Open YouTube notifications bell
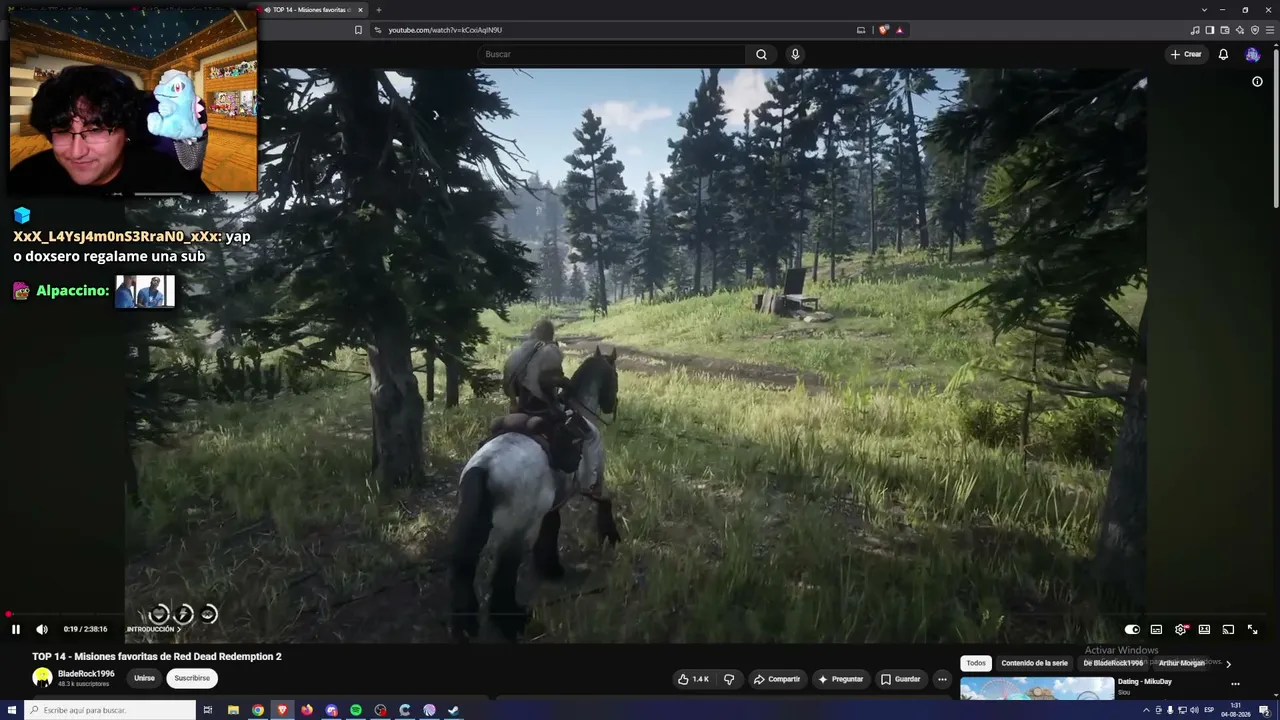 click(x=1223, y=54)
